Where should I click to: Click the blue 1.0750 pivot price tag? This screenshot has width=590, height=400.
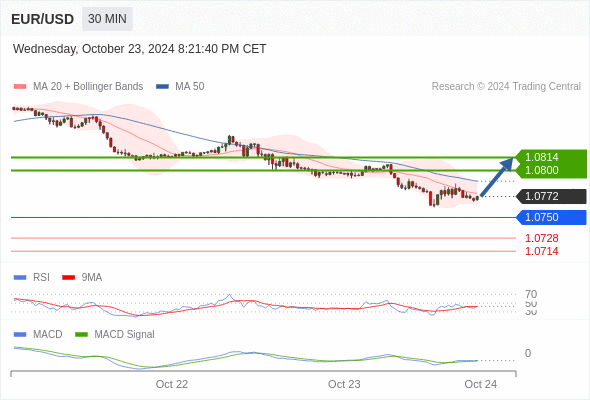552,217
